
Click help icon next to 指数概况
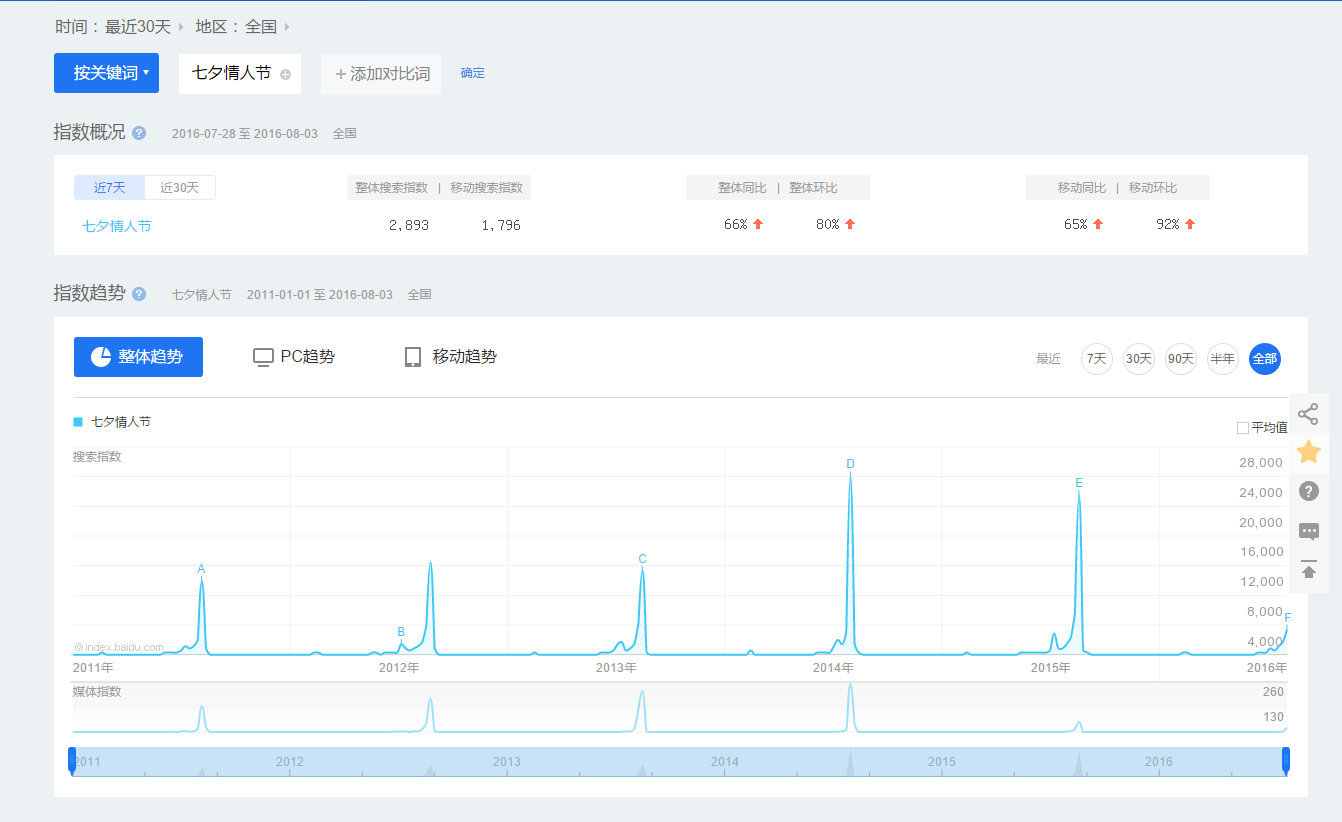[139, 133]
